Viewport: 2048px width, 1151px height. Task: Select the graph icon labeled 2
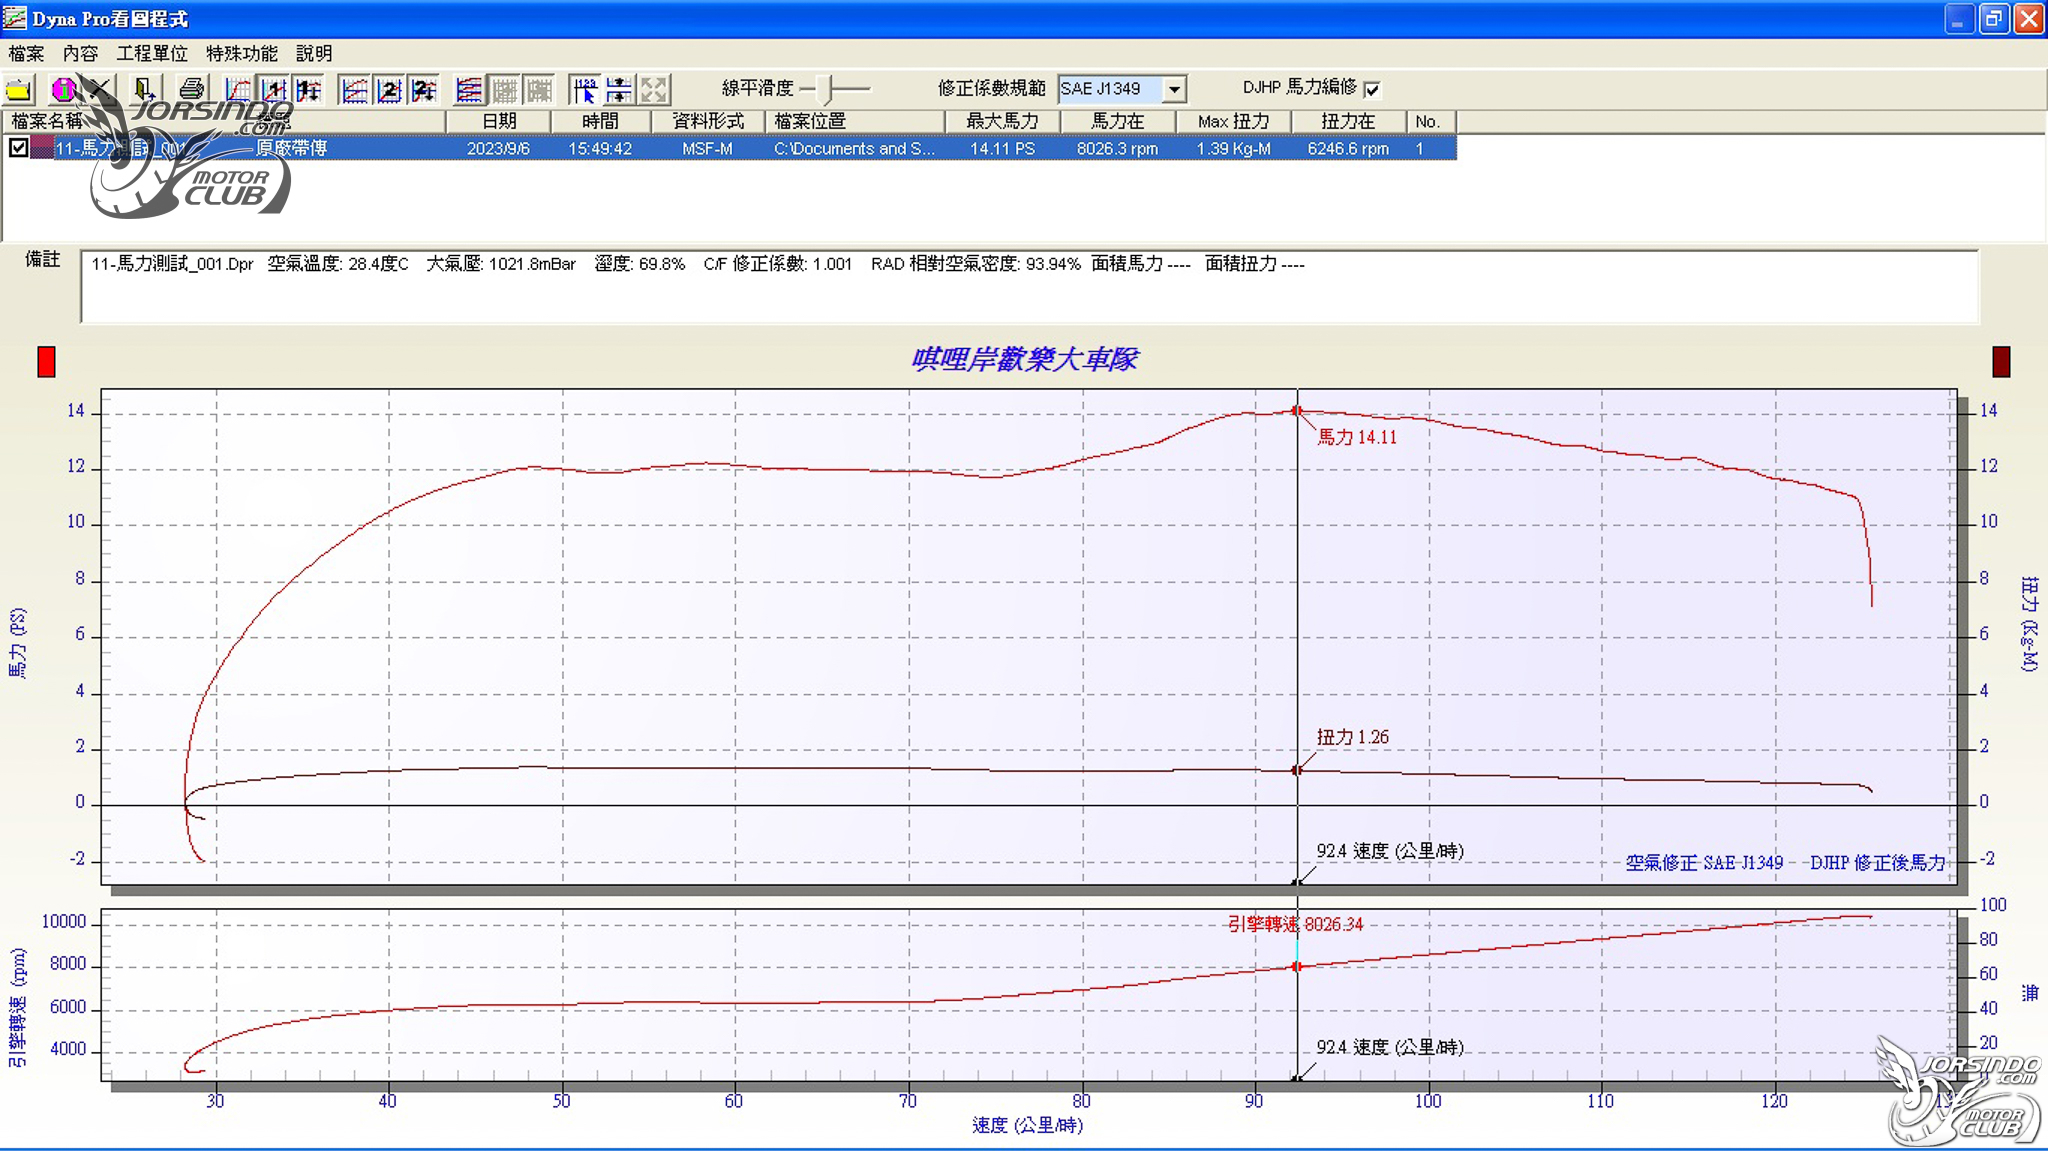pyautogui.click(x=389, y=90)
